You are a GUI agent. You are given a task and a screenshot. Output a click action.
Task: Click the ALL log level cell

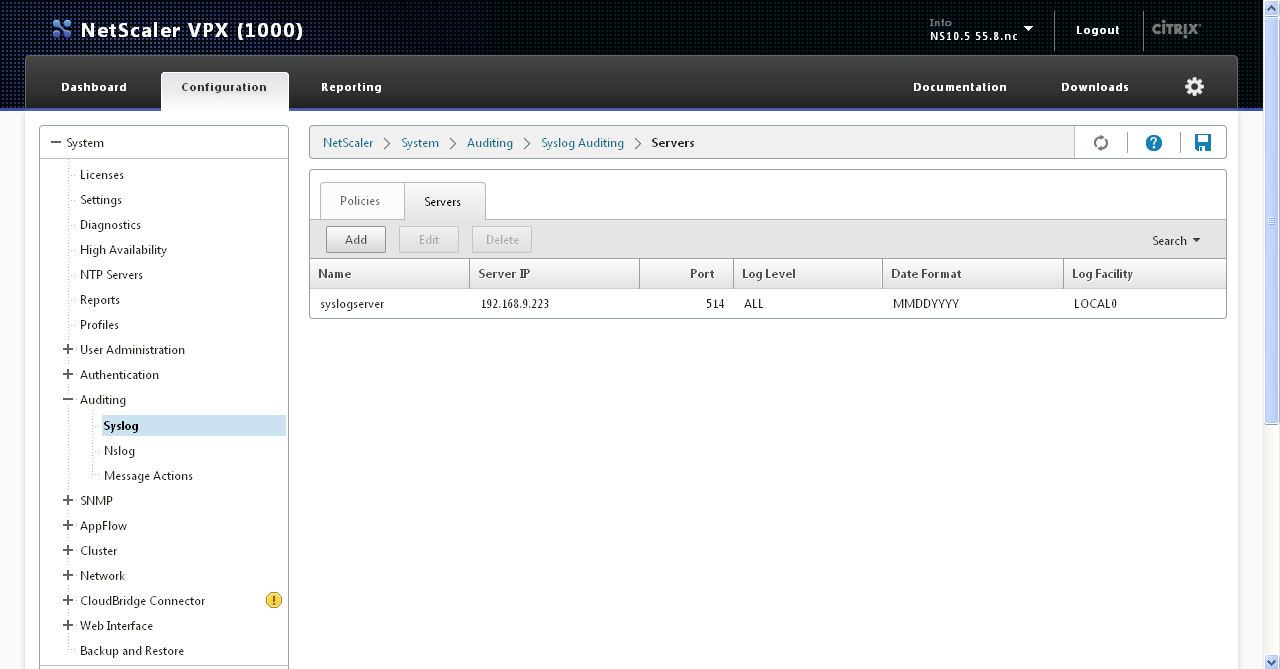(753, 303)
